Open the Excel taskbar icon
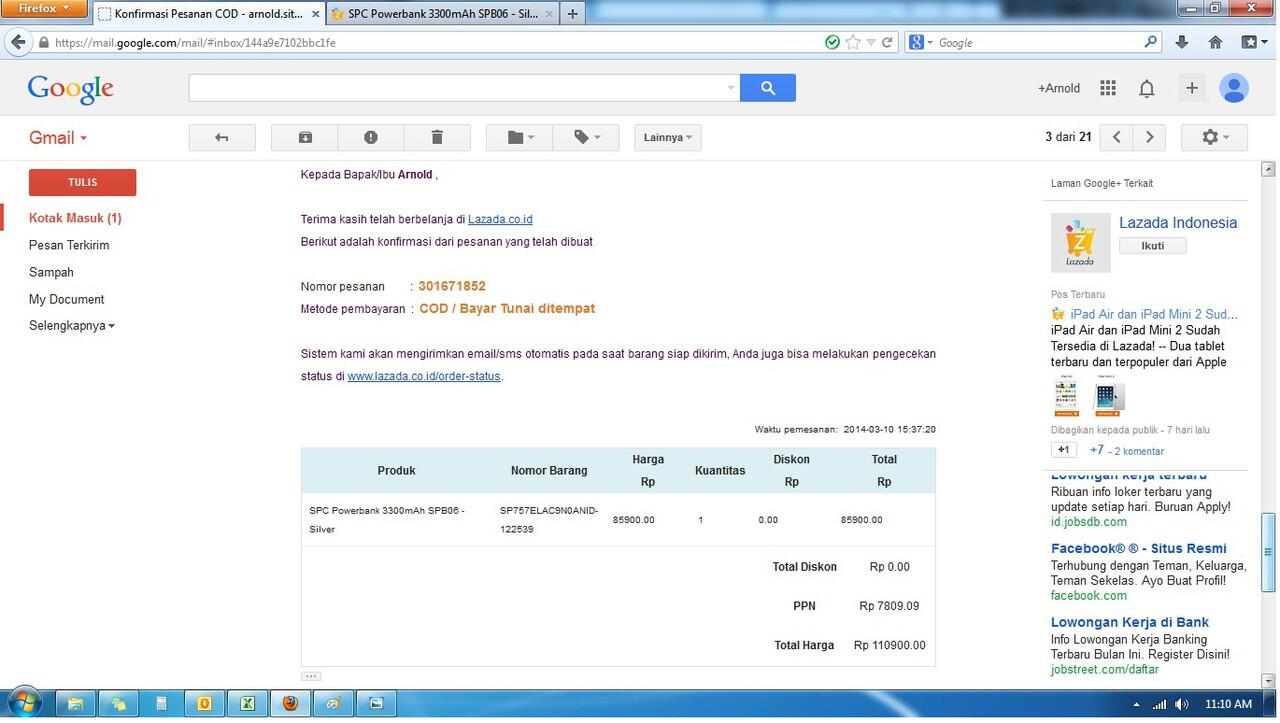 pyautogui.click(x=247, y=704)
